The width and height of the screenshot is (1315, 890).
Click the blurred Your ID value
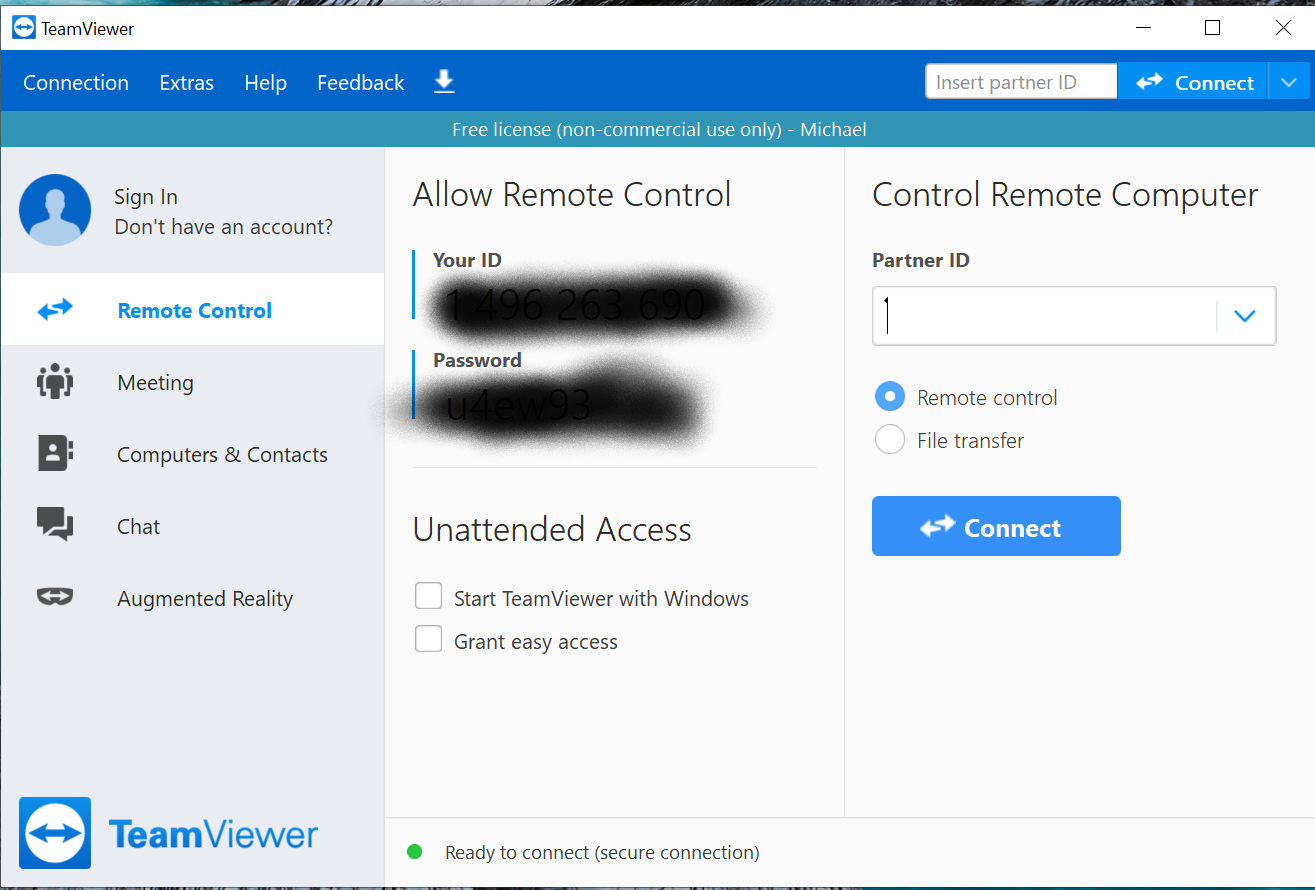pos(576,305)
